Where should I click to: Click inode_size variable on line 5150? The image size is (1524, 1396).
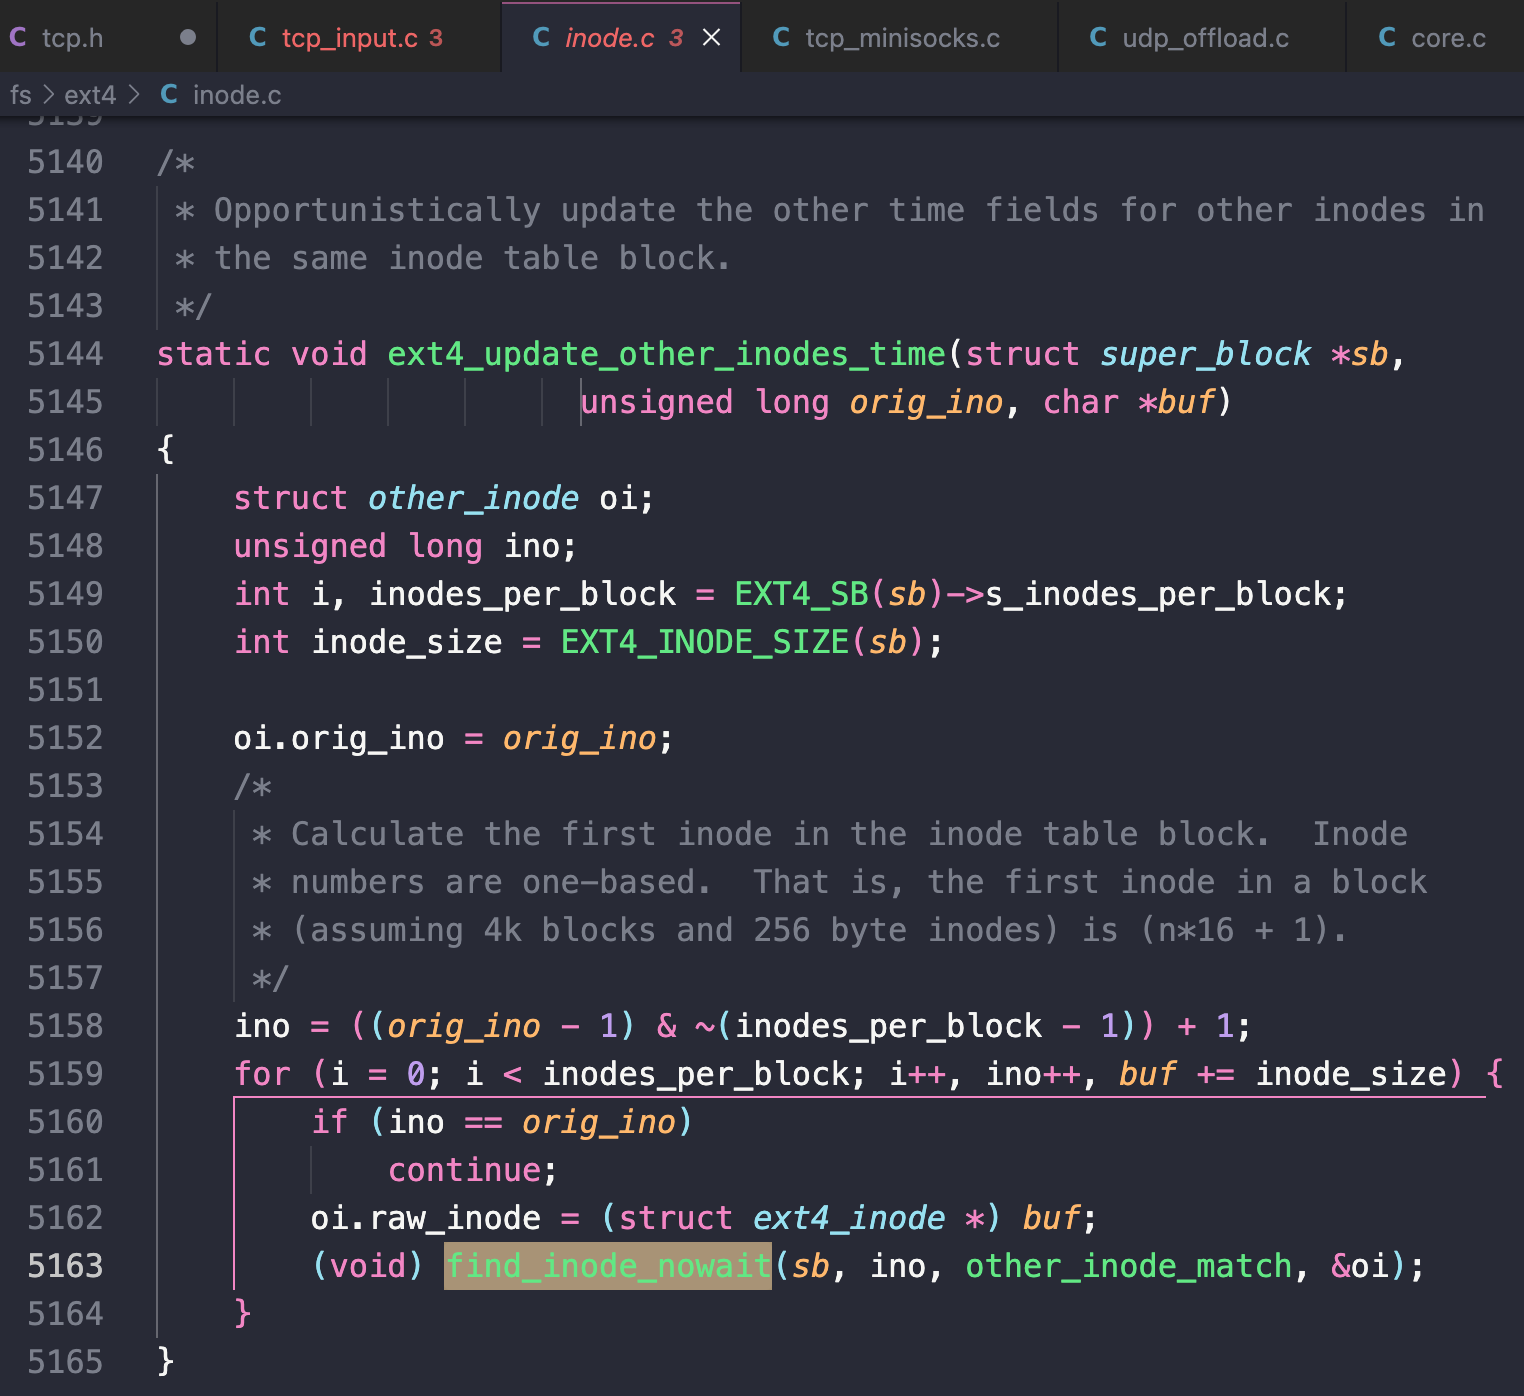[x=407, y=642]
